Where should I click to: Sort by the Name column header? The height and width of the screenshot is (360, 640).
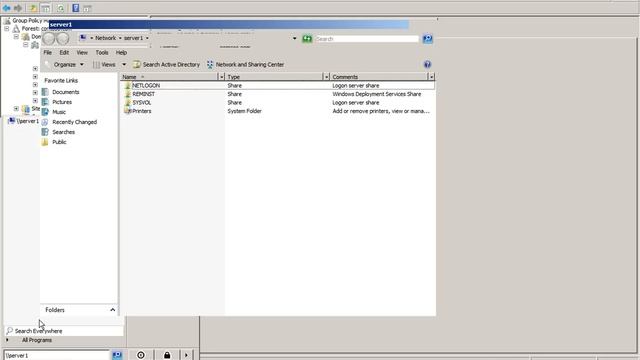tap(169, 77)
